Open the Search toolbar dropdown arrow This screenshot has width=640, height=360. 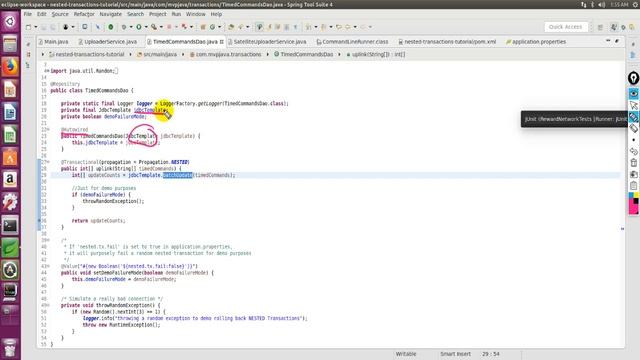247,27
